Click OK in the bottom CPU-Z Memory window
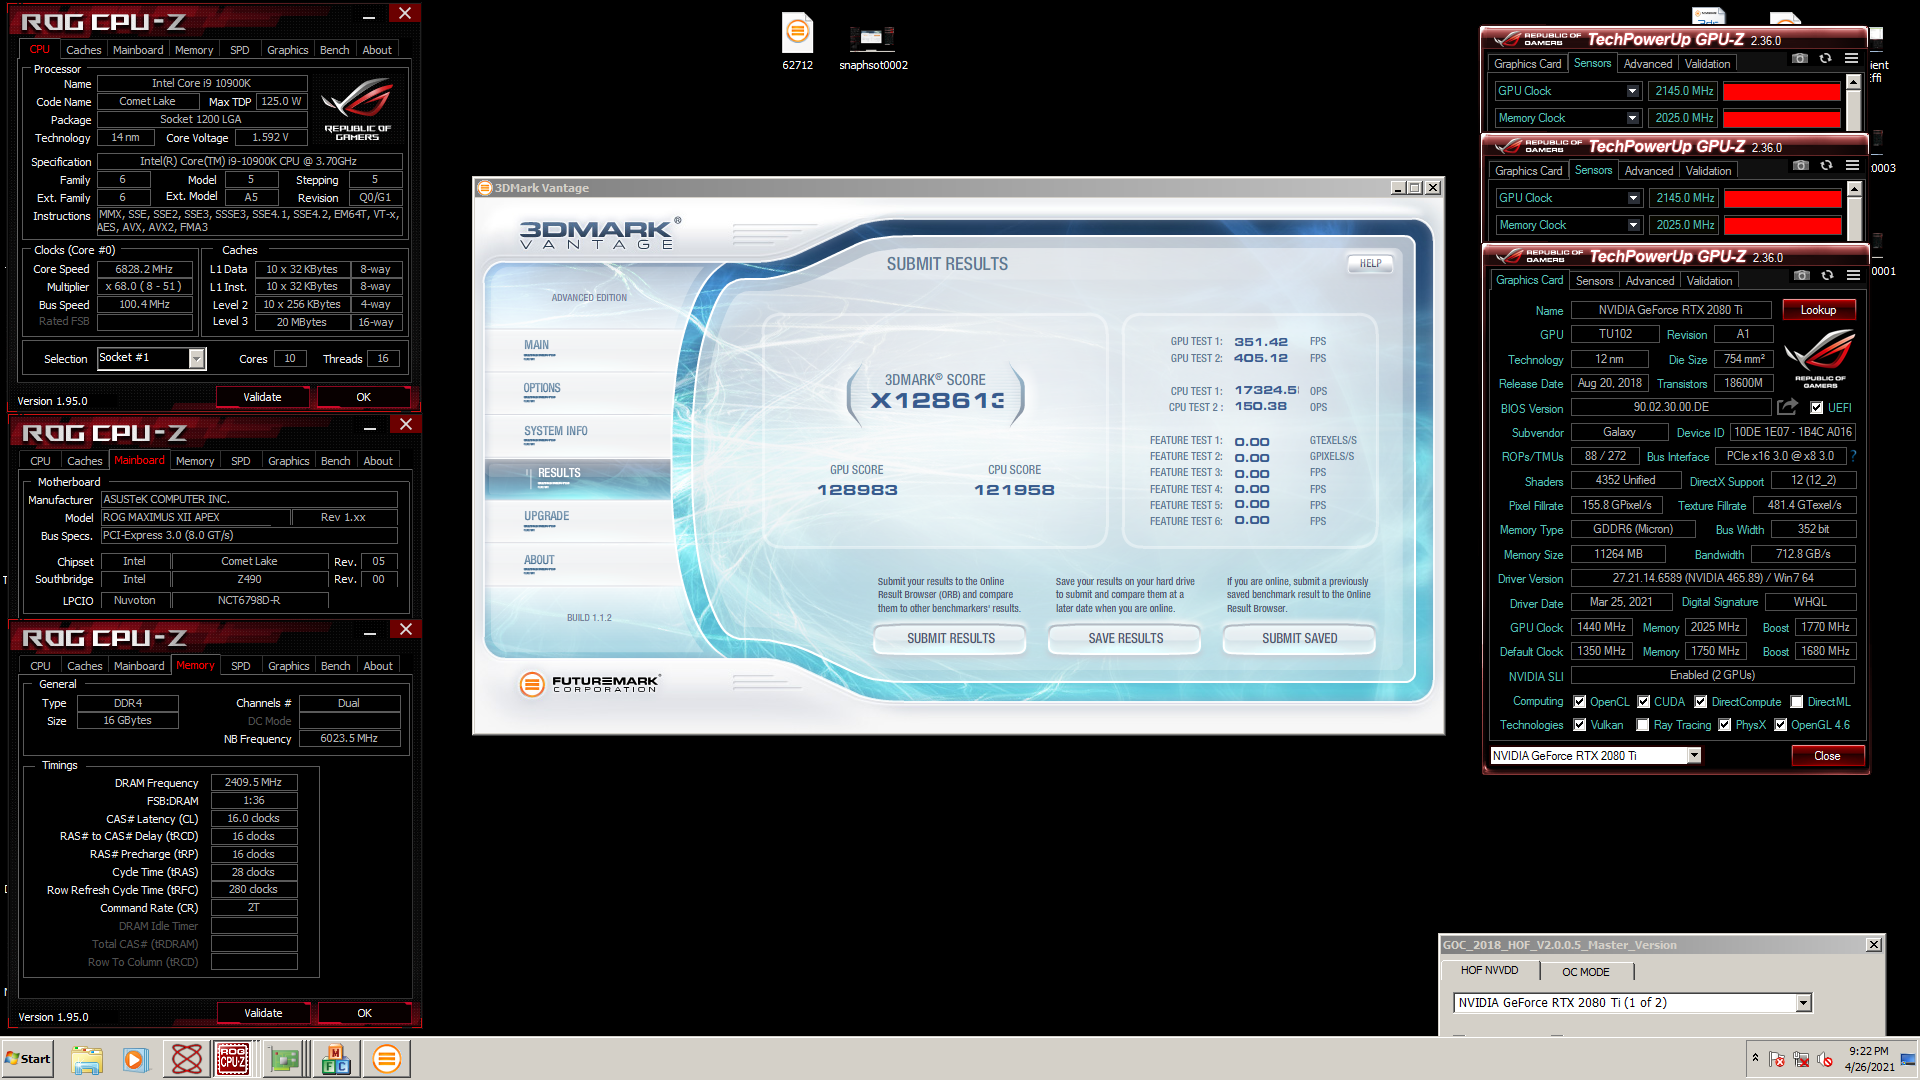The image size is (1920, 1080). click(364, 1013)
